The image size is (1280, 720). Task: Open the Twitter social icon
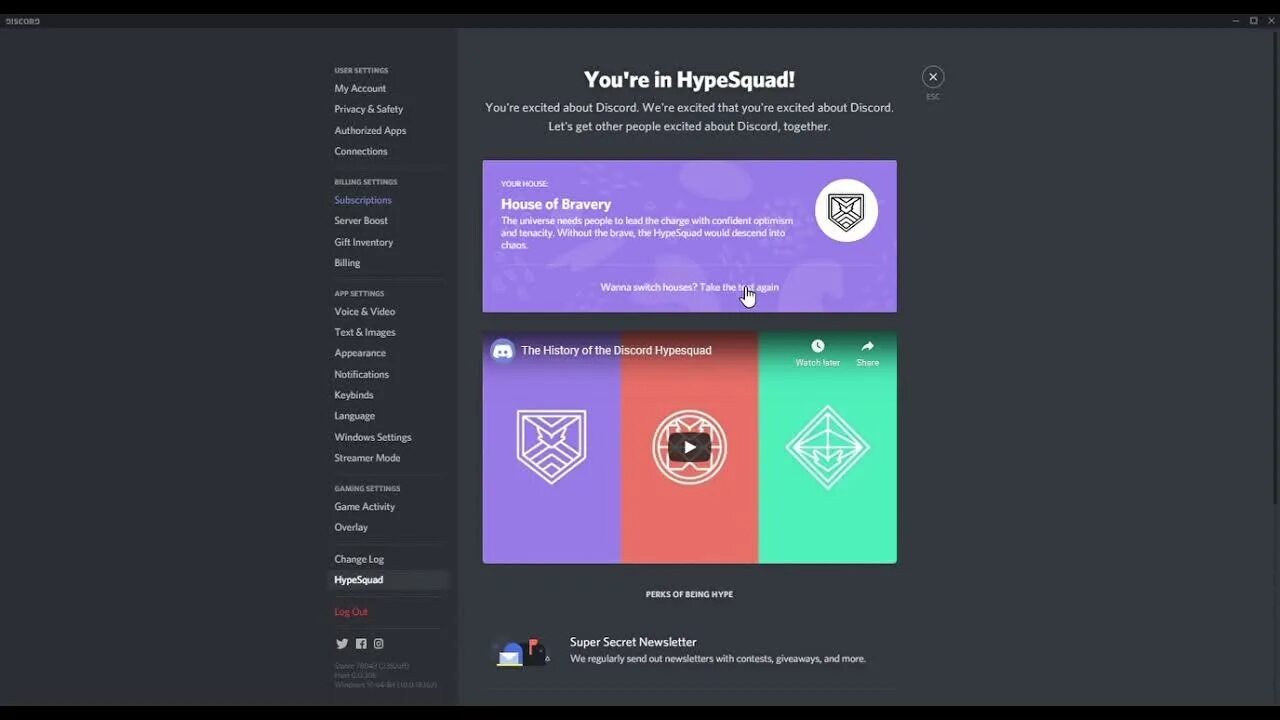click(342, 644)
